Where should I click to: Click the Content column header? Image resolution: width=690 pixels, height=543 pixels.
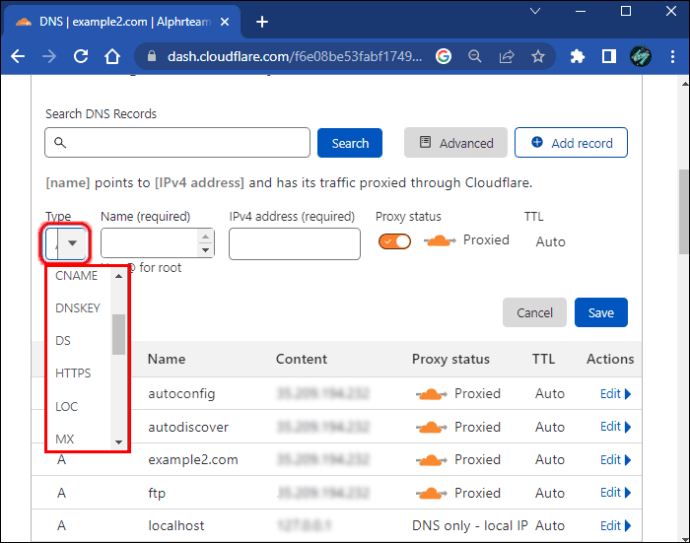(301, 359)
